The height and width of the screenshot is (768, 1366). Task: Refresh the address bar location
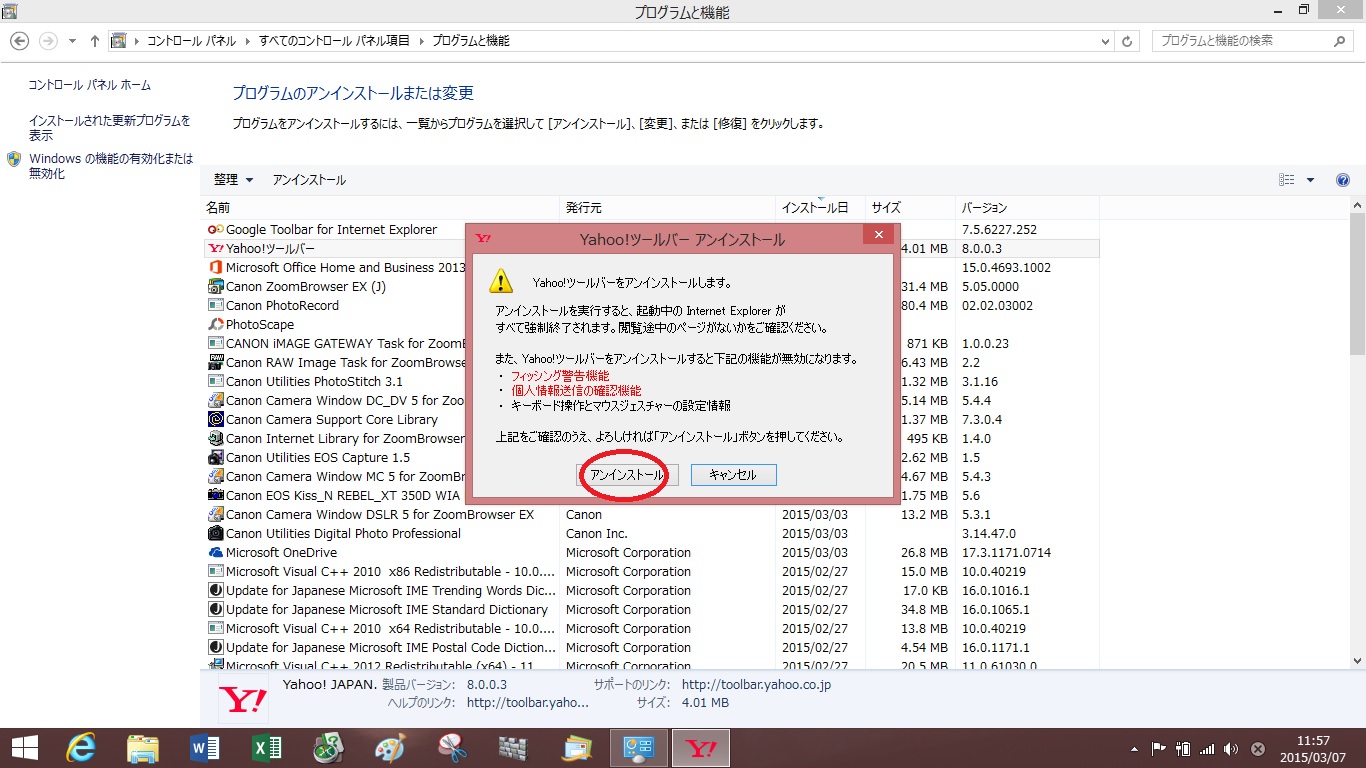point(1128,41)
